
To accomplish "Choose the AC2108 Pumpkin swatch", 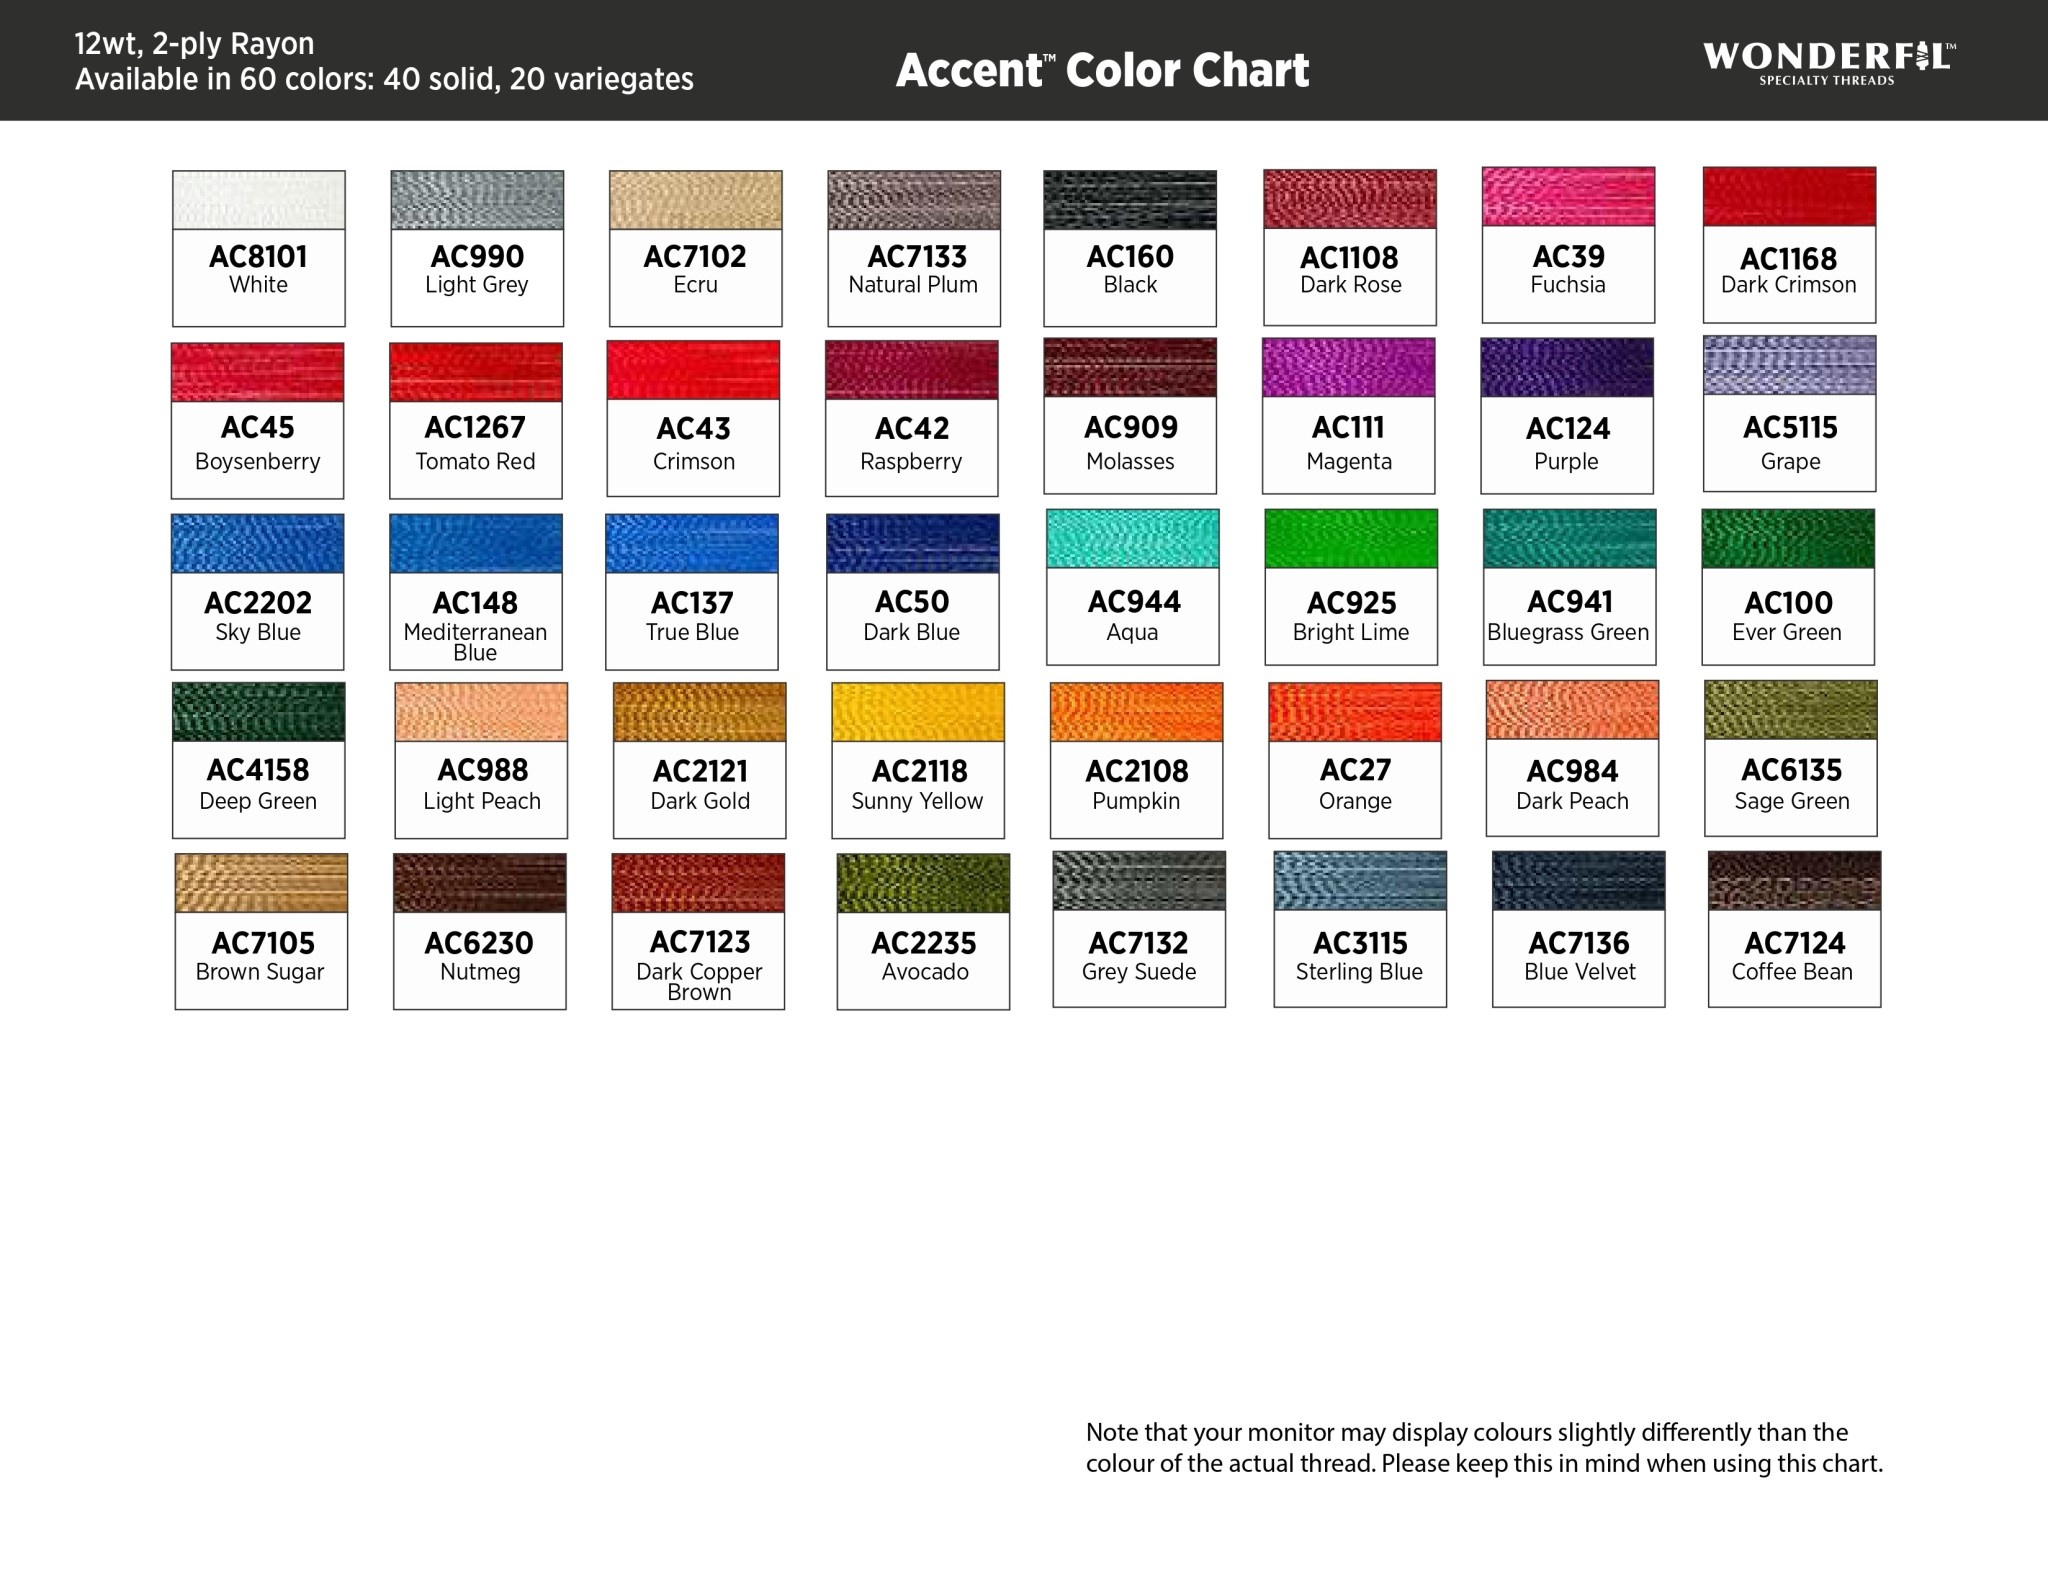I will 1137,761.
